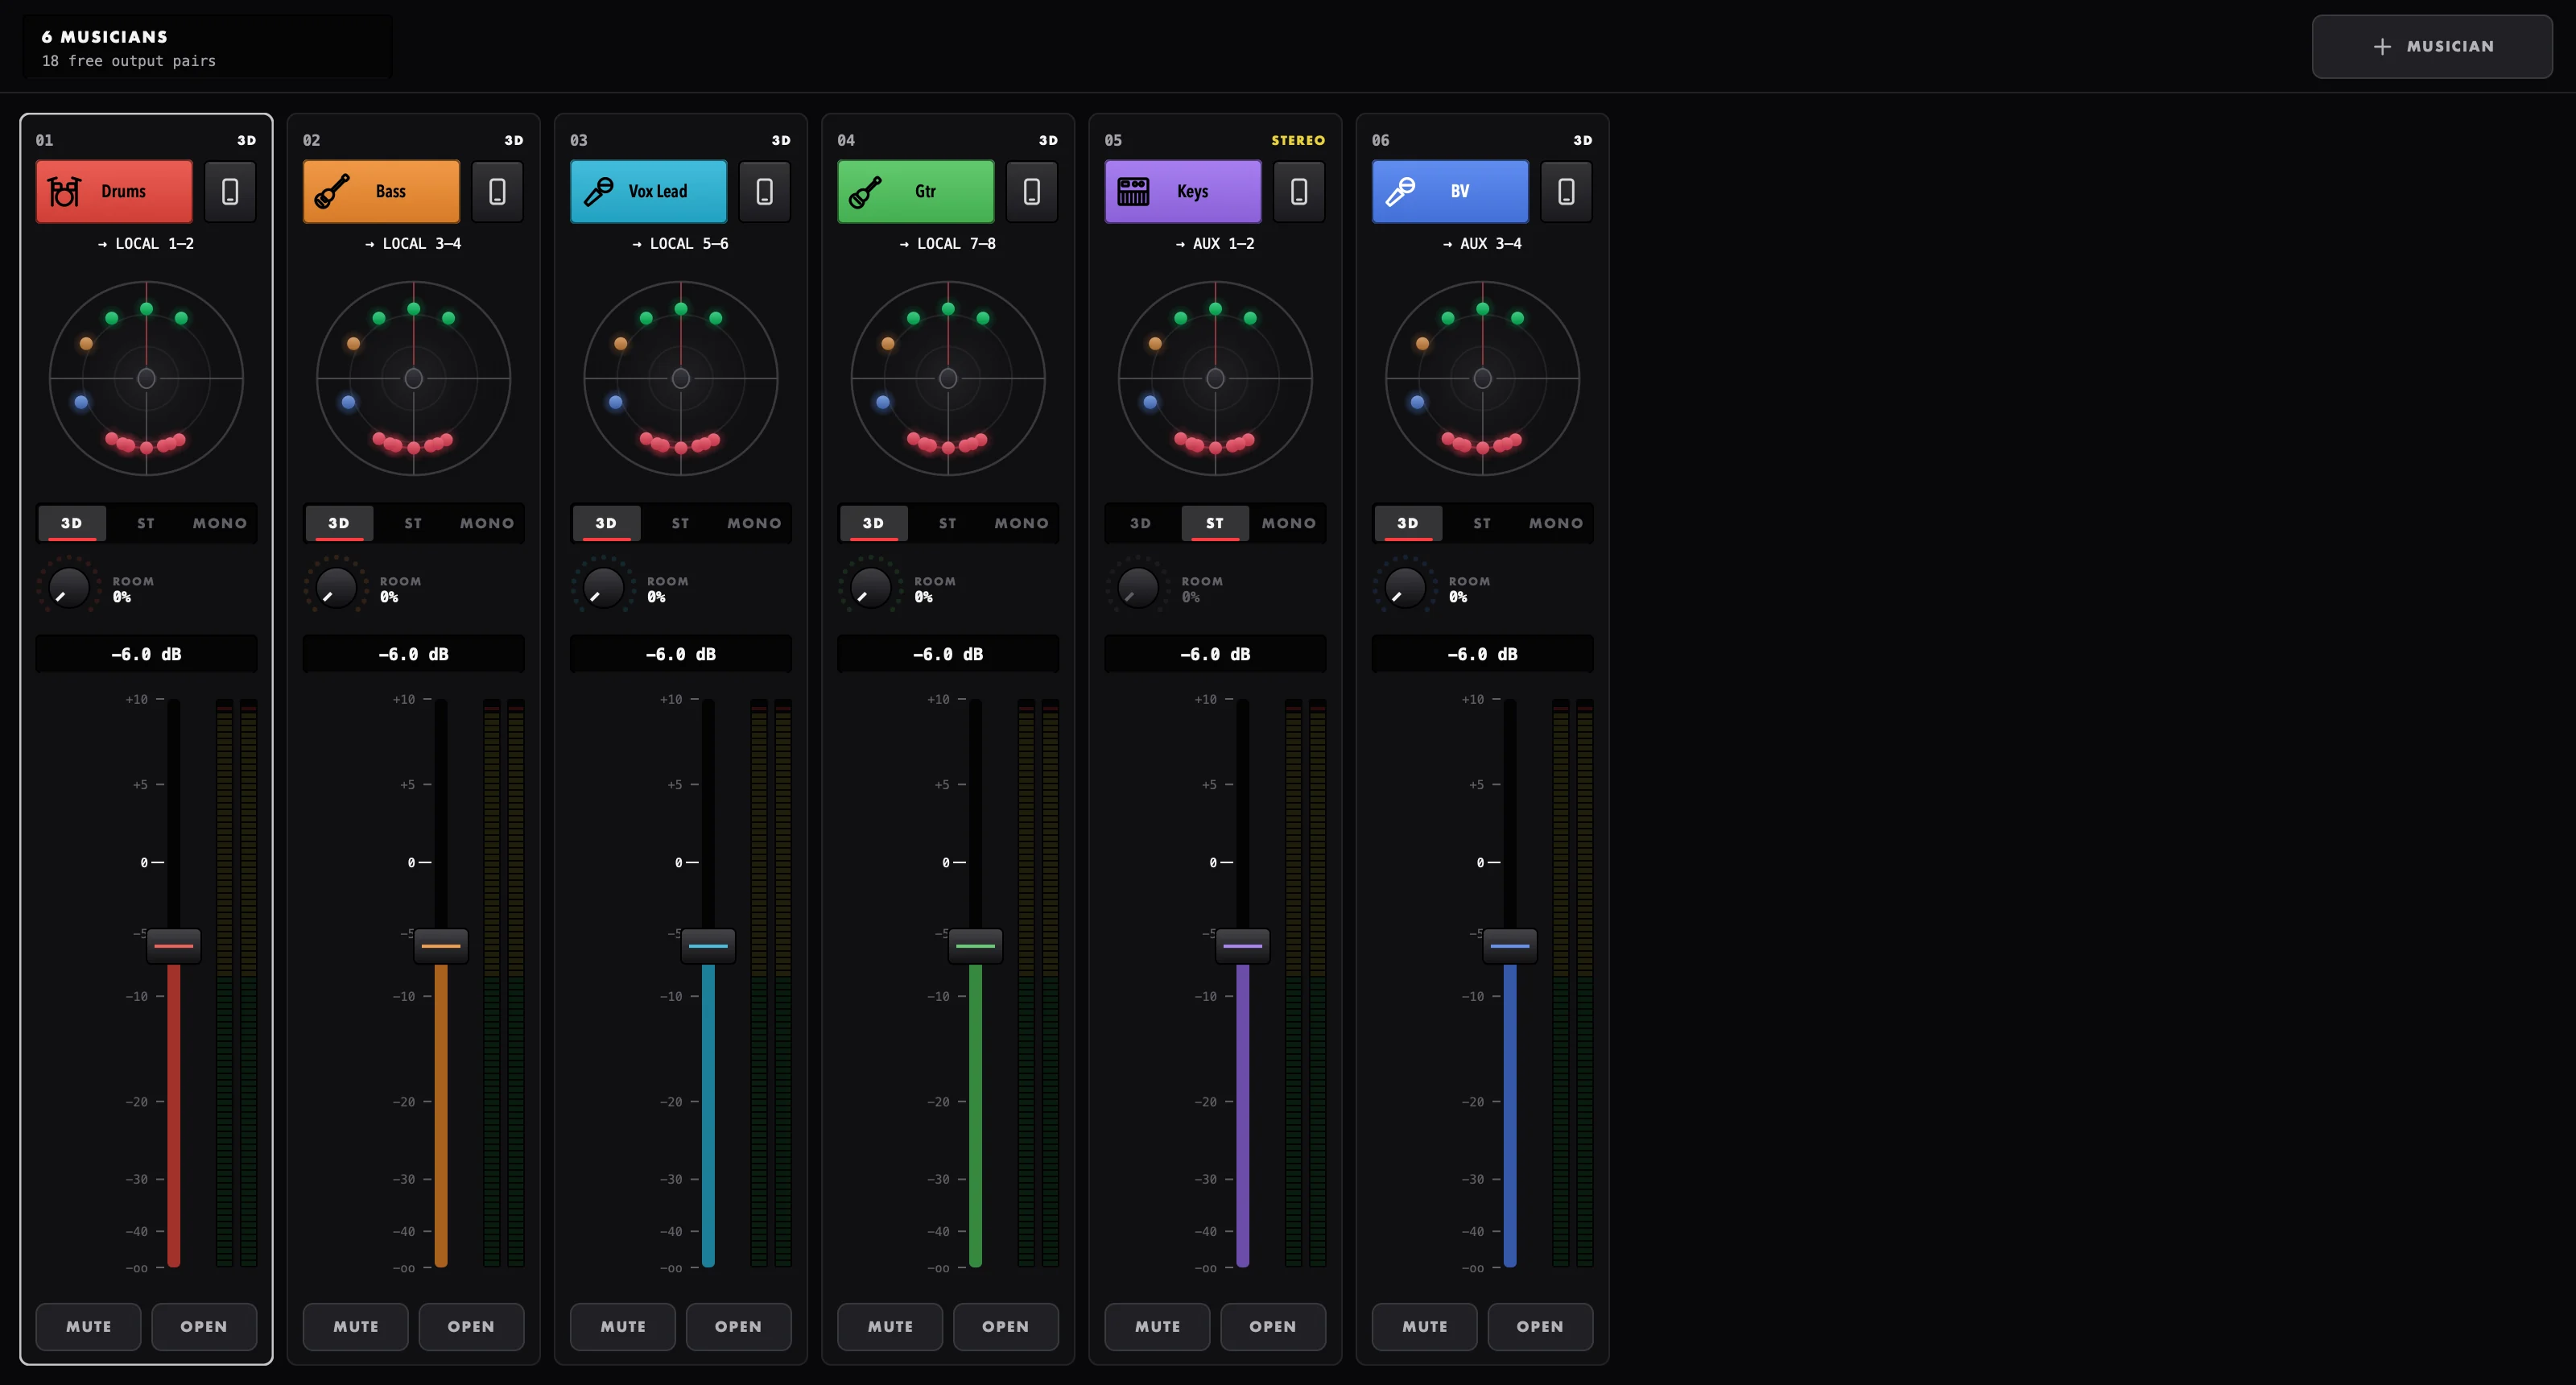Click the Gtr fader handle
This screenshot has height=1385, width=2576.
click(x=975, y=945)
